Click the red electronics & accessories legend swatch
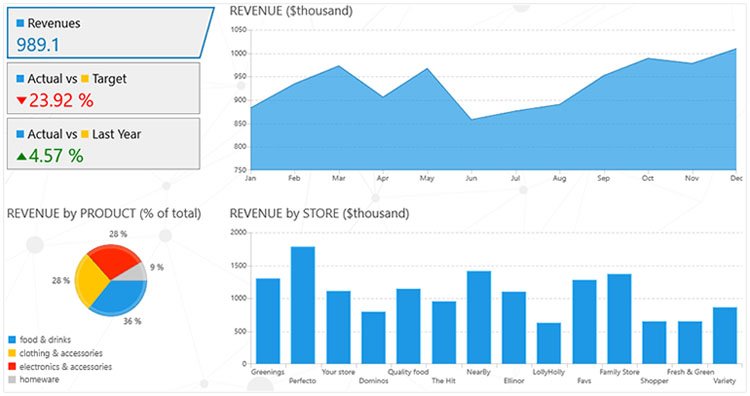The width and height of the screenshot is (750, 396). 12,367
